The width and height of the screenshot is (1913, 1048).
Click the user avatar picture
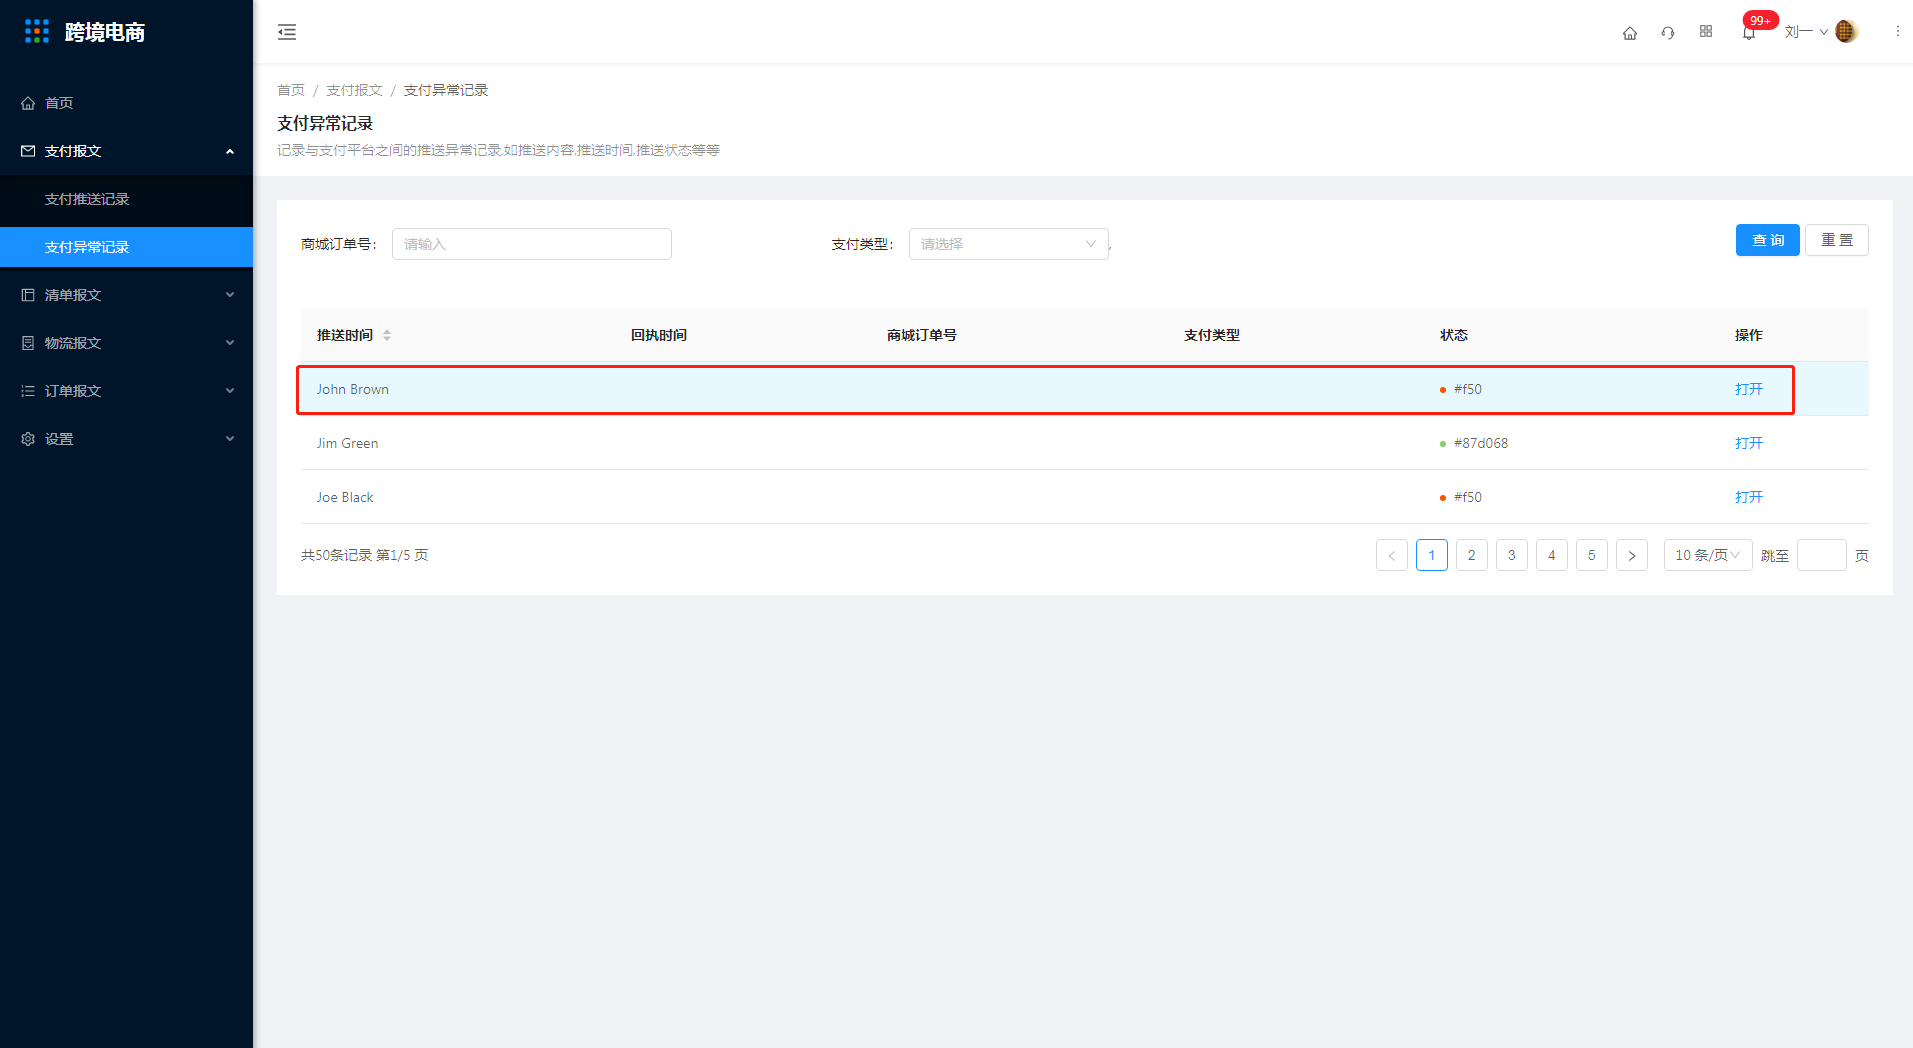click(x=1846, y=32)
